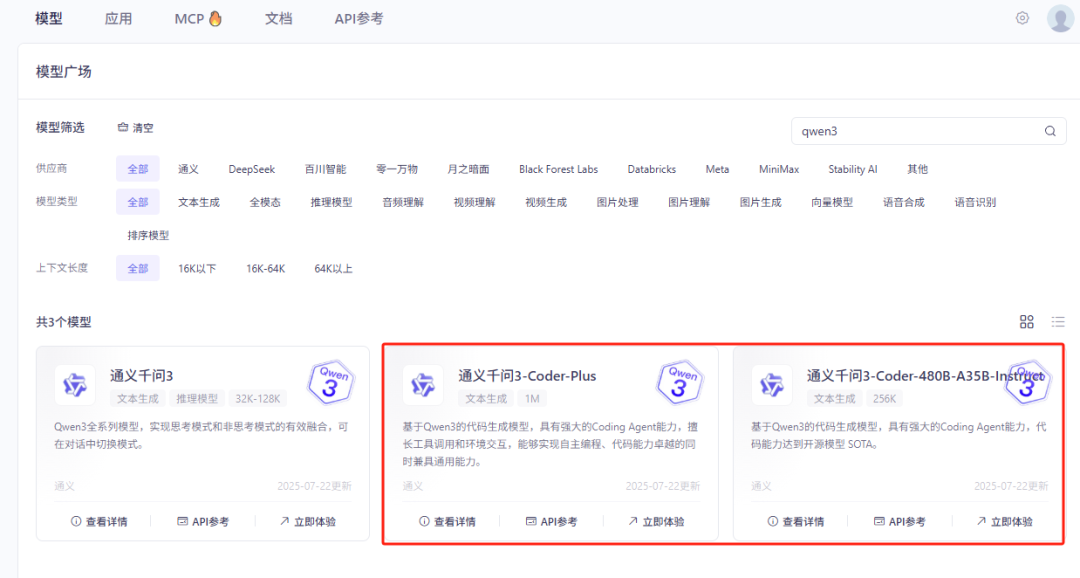This screenshot has width=1080, height=578.
Task: Open the settings gear icon
Action: 1022,18
